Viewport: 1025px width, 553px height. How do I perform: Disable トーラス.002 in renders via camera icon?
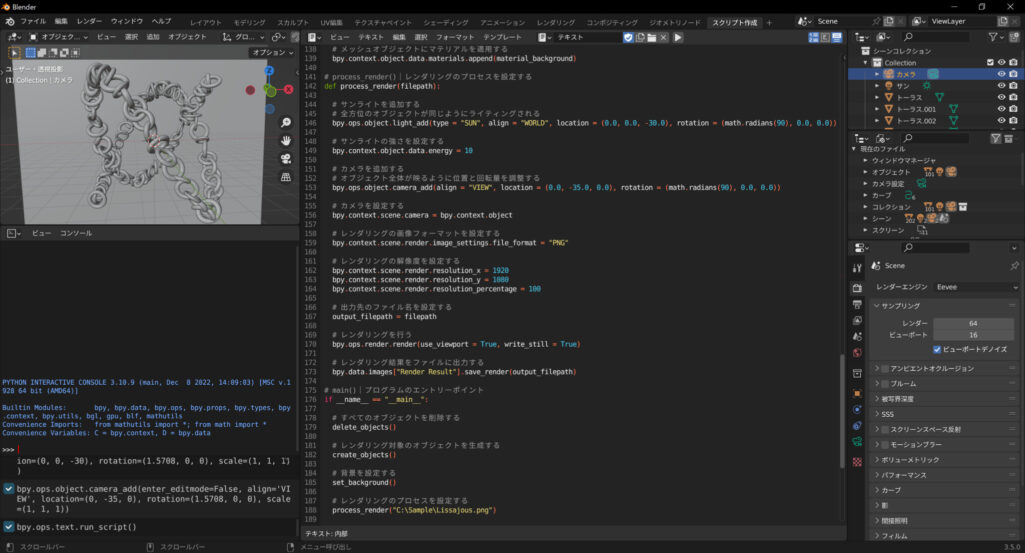click(x=1013, y=121)
